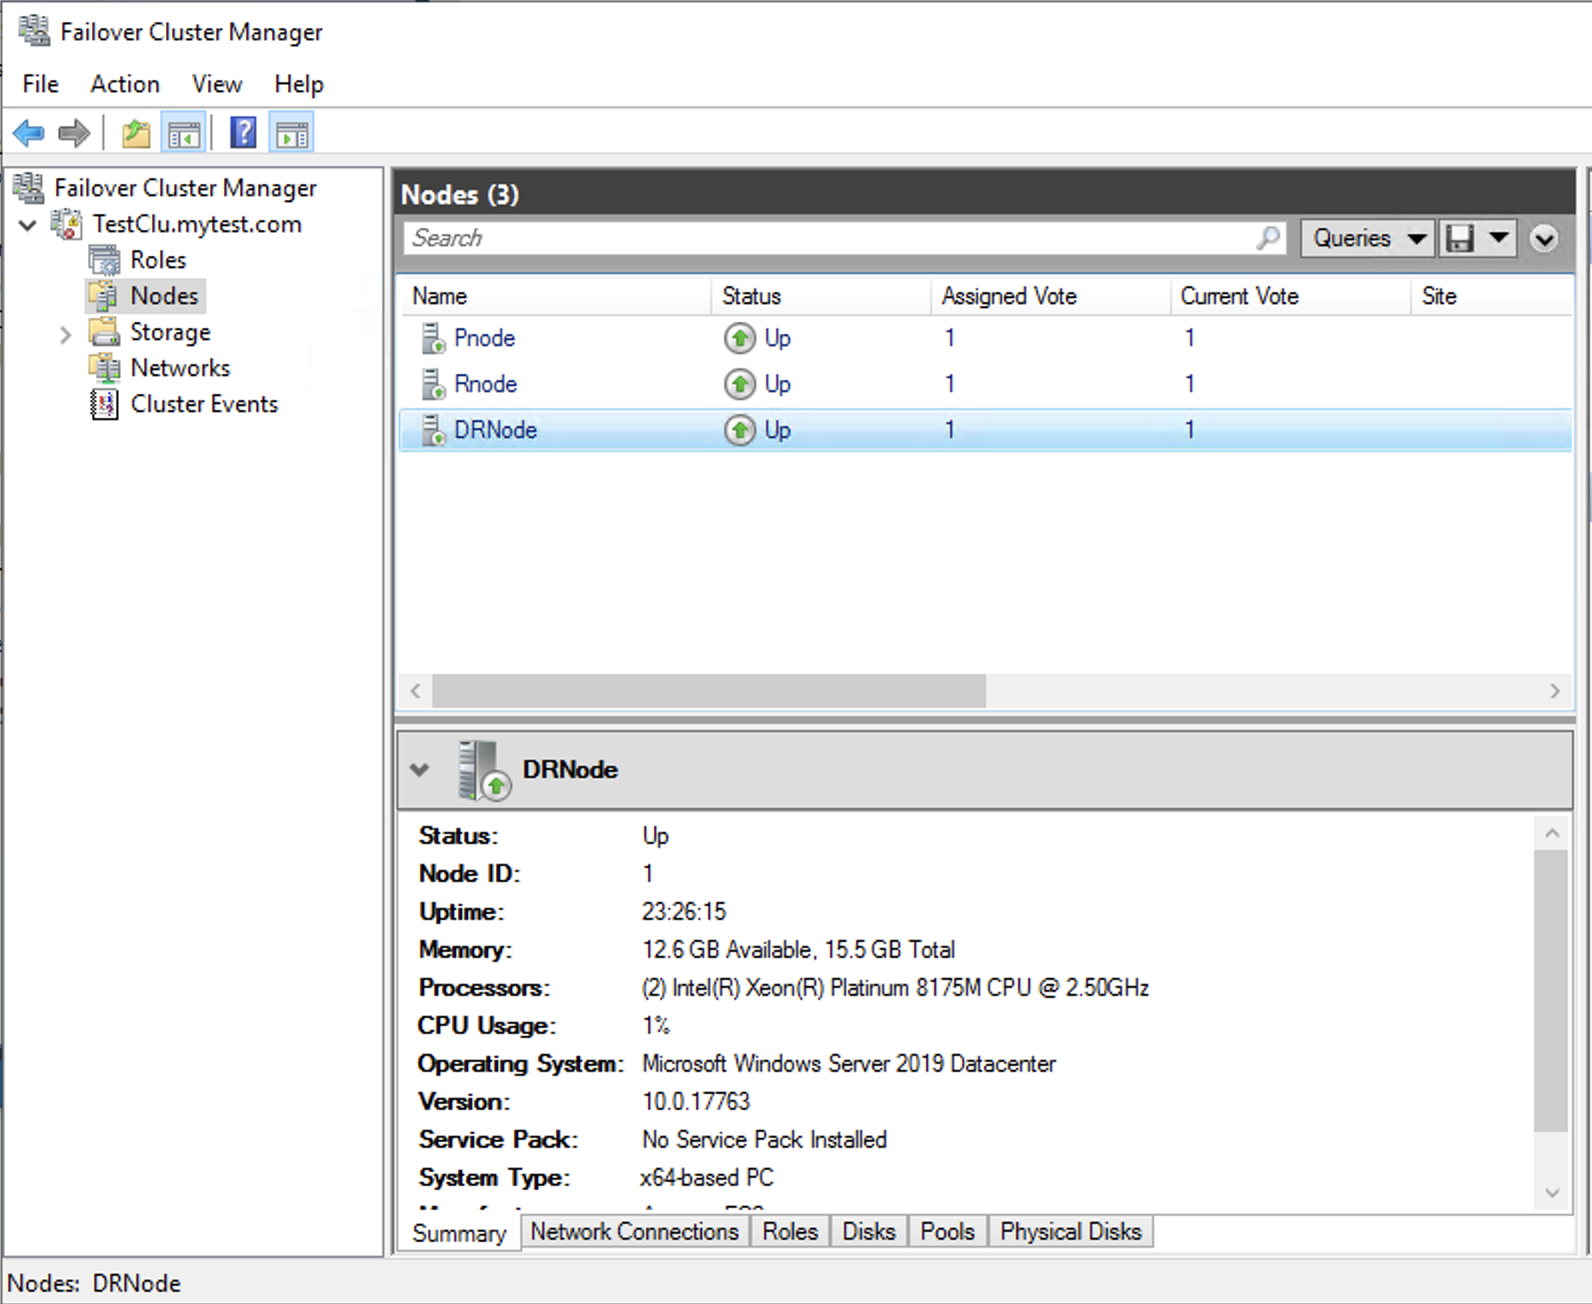
Task: Select Cluster Events in the tree
Action: pyautogui.click(x=204, y=404)
